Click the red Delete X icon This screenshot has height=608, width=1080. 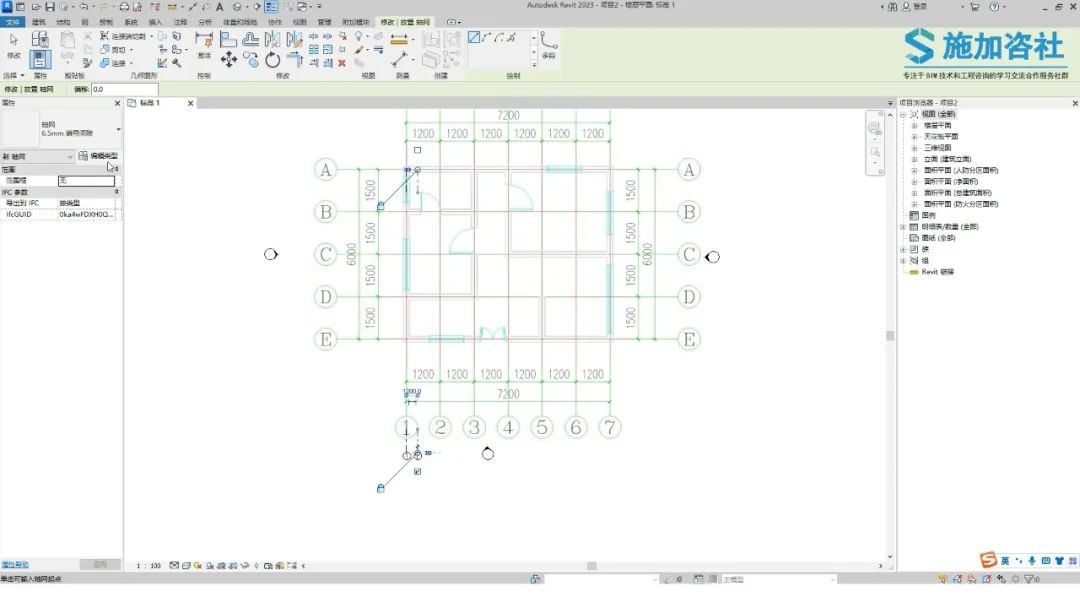(x=342, y=63)
